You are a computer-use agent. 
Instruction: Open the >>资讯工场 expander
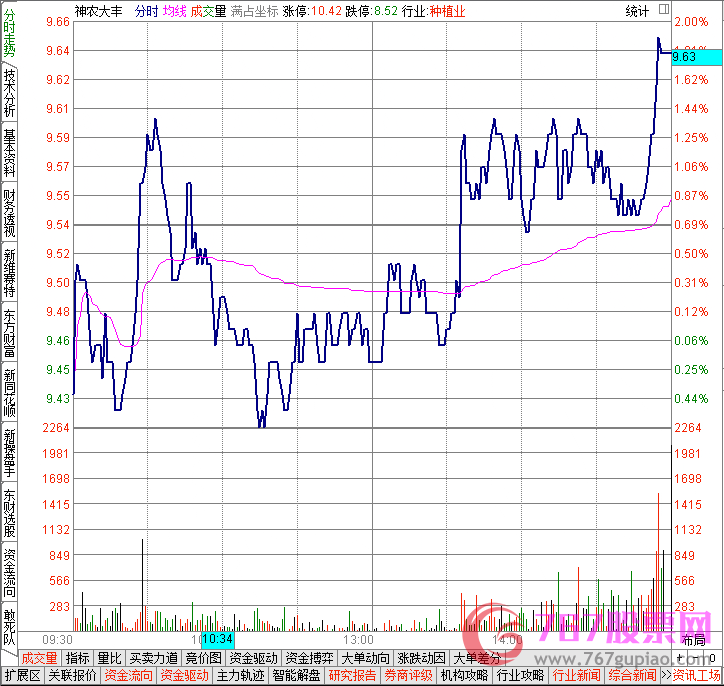(x=691, y=675)
